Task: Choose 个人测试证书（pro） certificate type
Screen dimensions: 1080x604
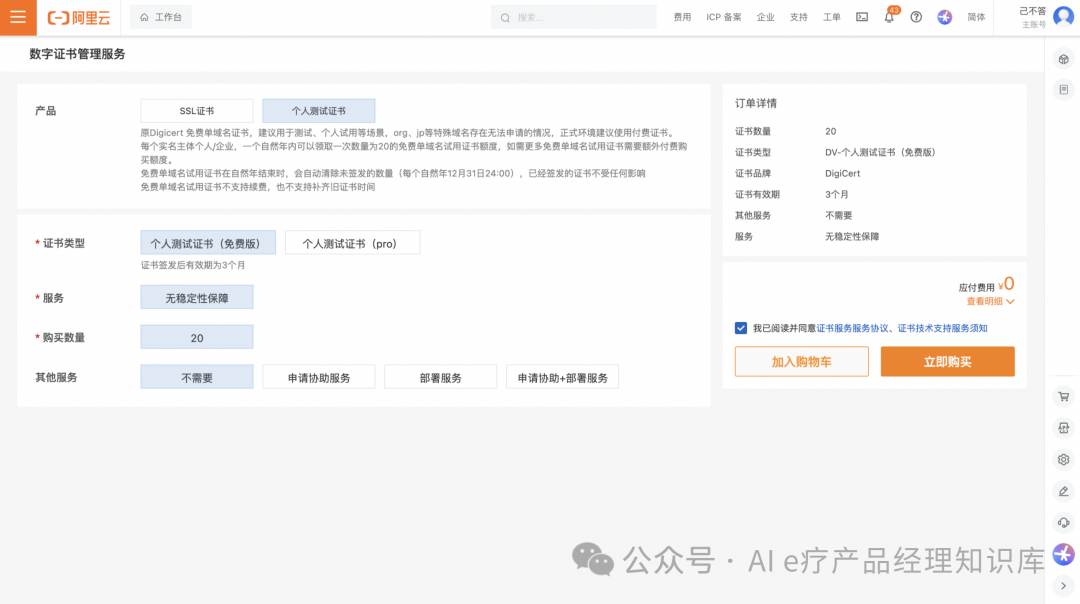Action: point(353,243)
